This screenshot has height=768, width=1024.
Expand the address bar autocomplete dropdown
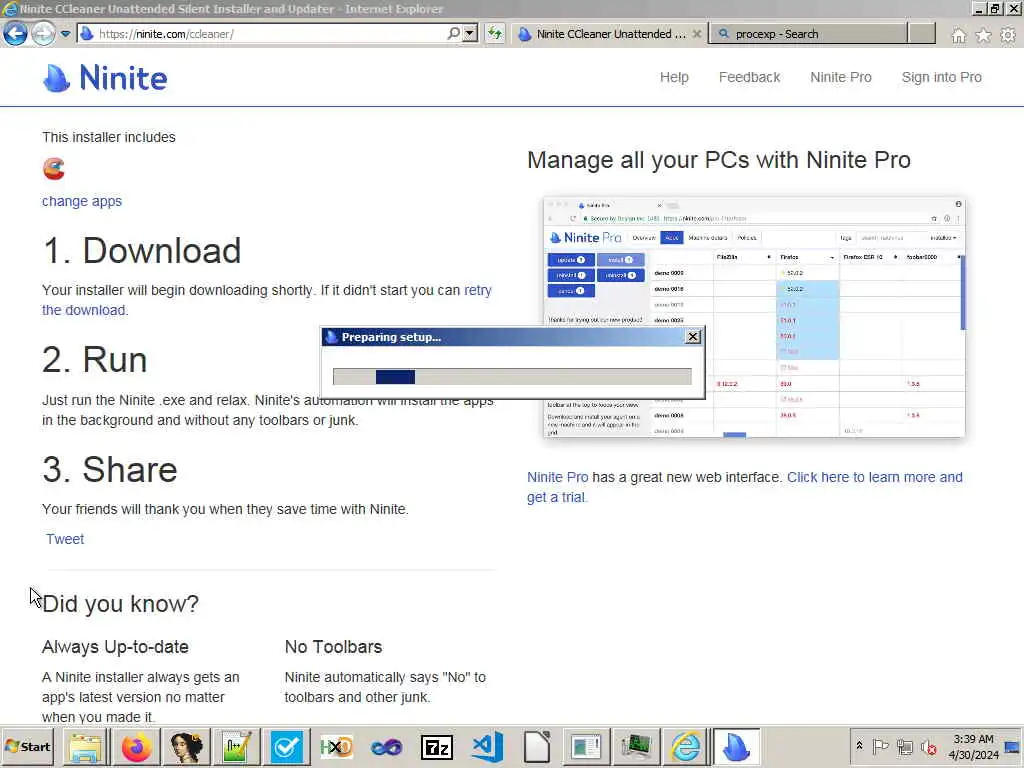tap(470, 33)
